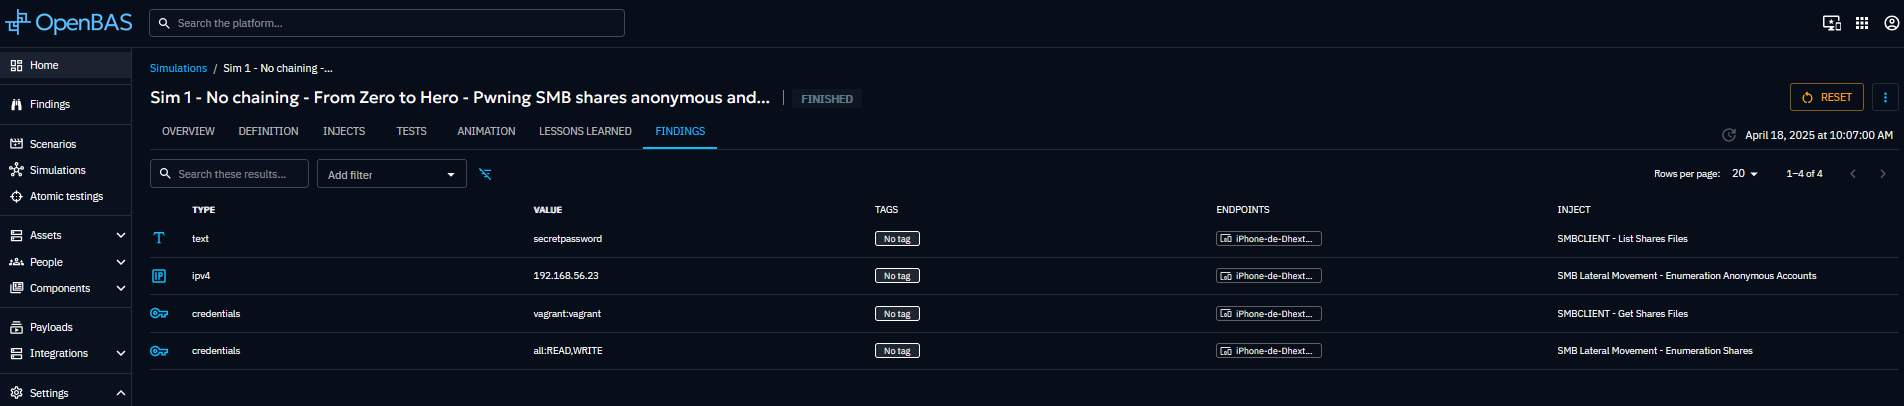This screenshot has height=406, width=1904.
Task: Open the apps grid icon
Action: tap(1862, 23)
